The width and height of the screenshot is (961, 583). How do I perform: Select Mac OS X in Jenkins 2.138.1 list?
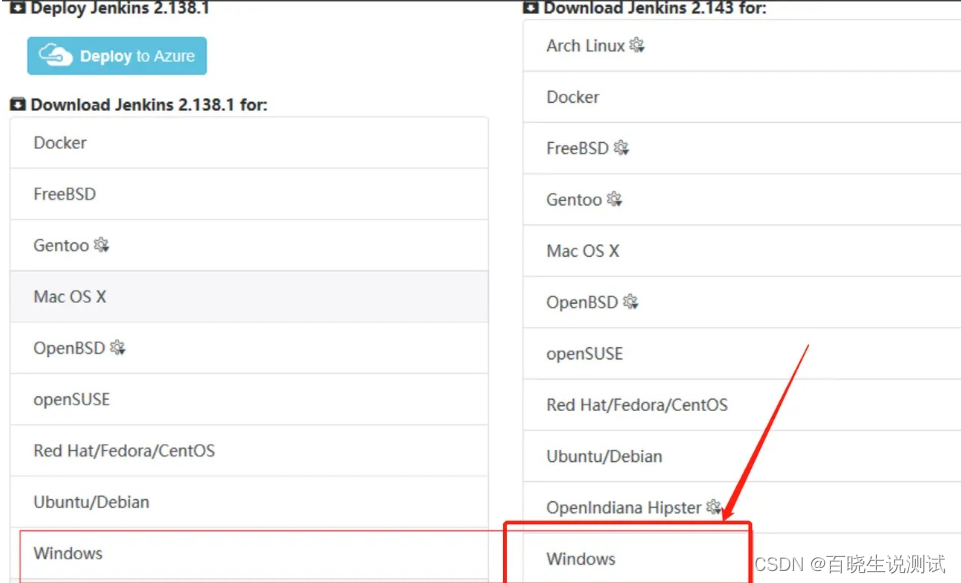[x=249, y=297]
